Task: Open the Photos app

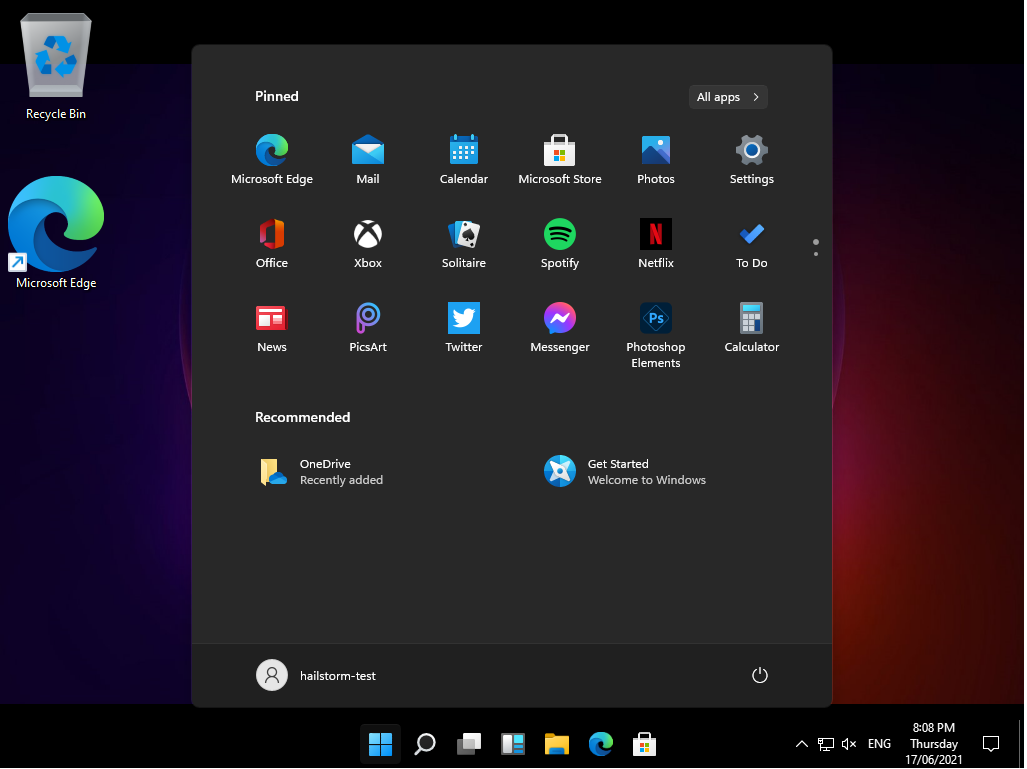Action: tap(656, 159)
